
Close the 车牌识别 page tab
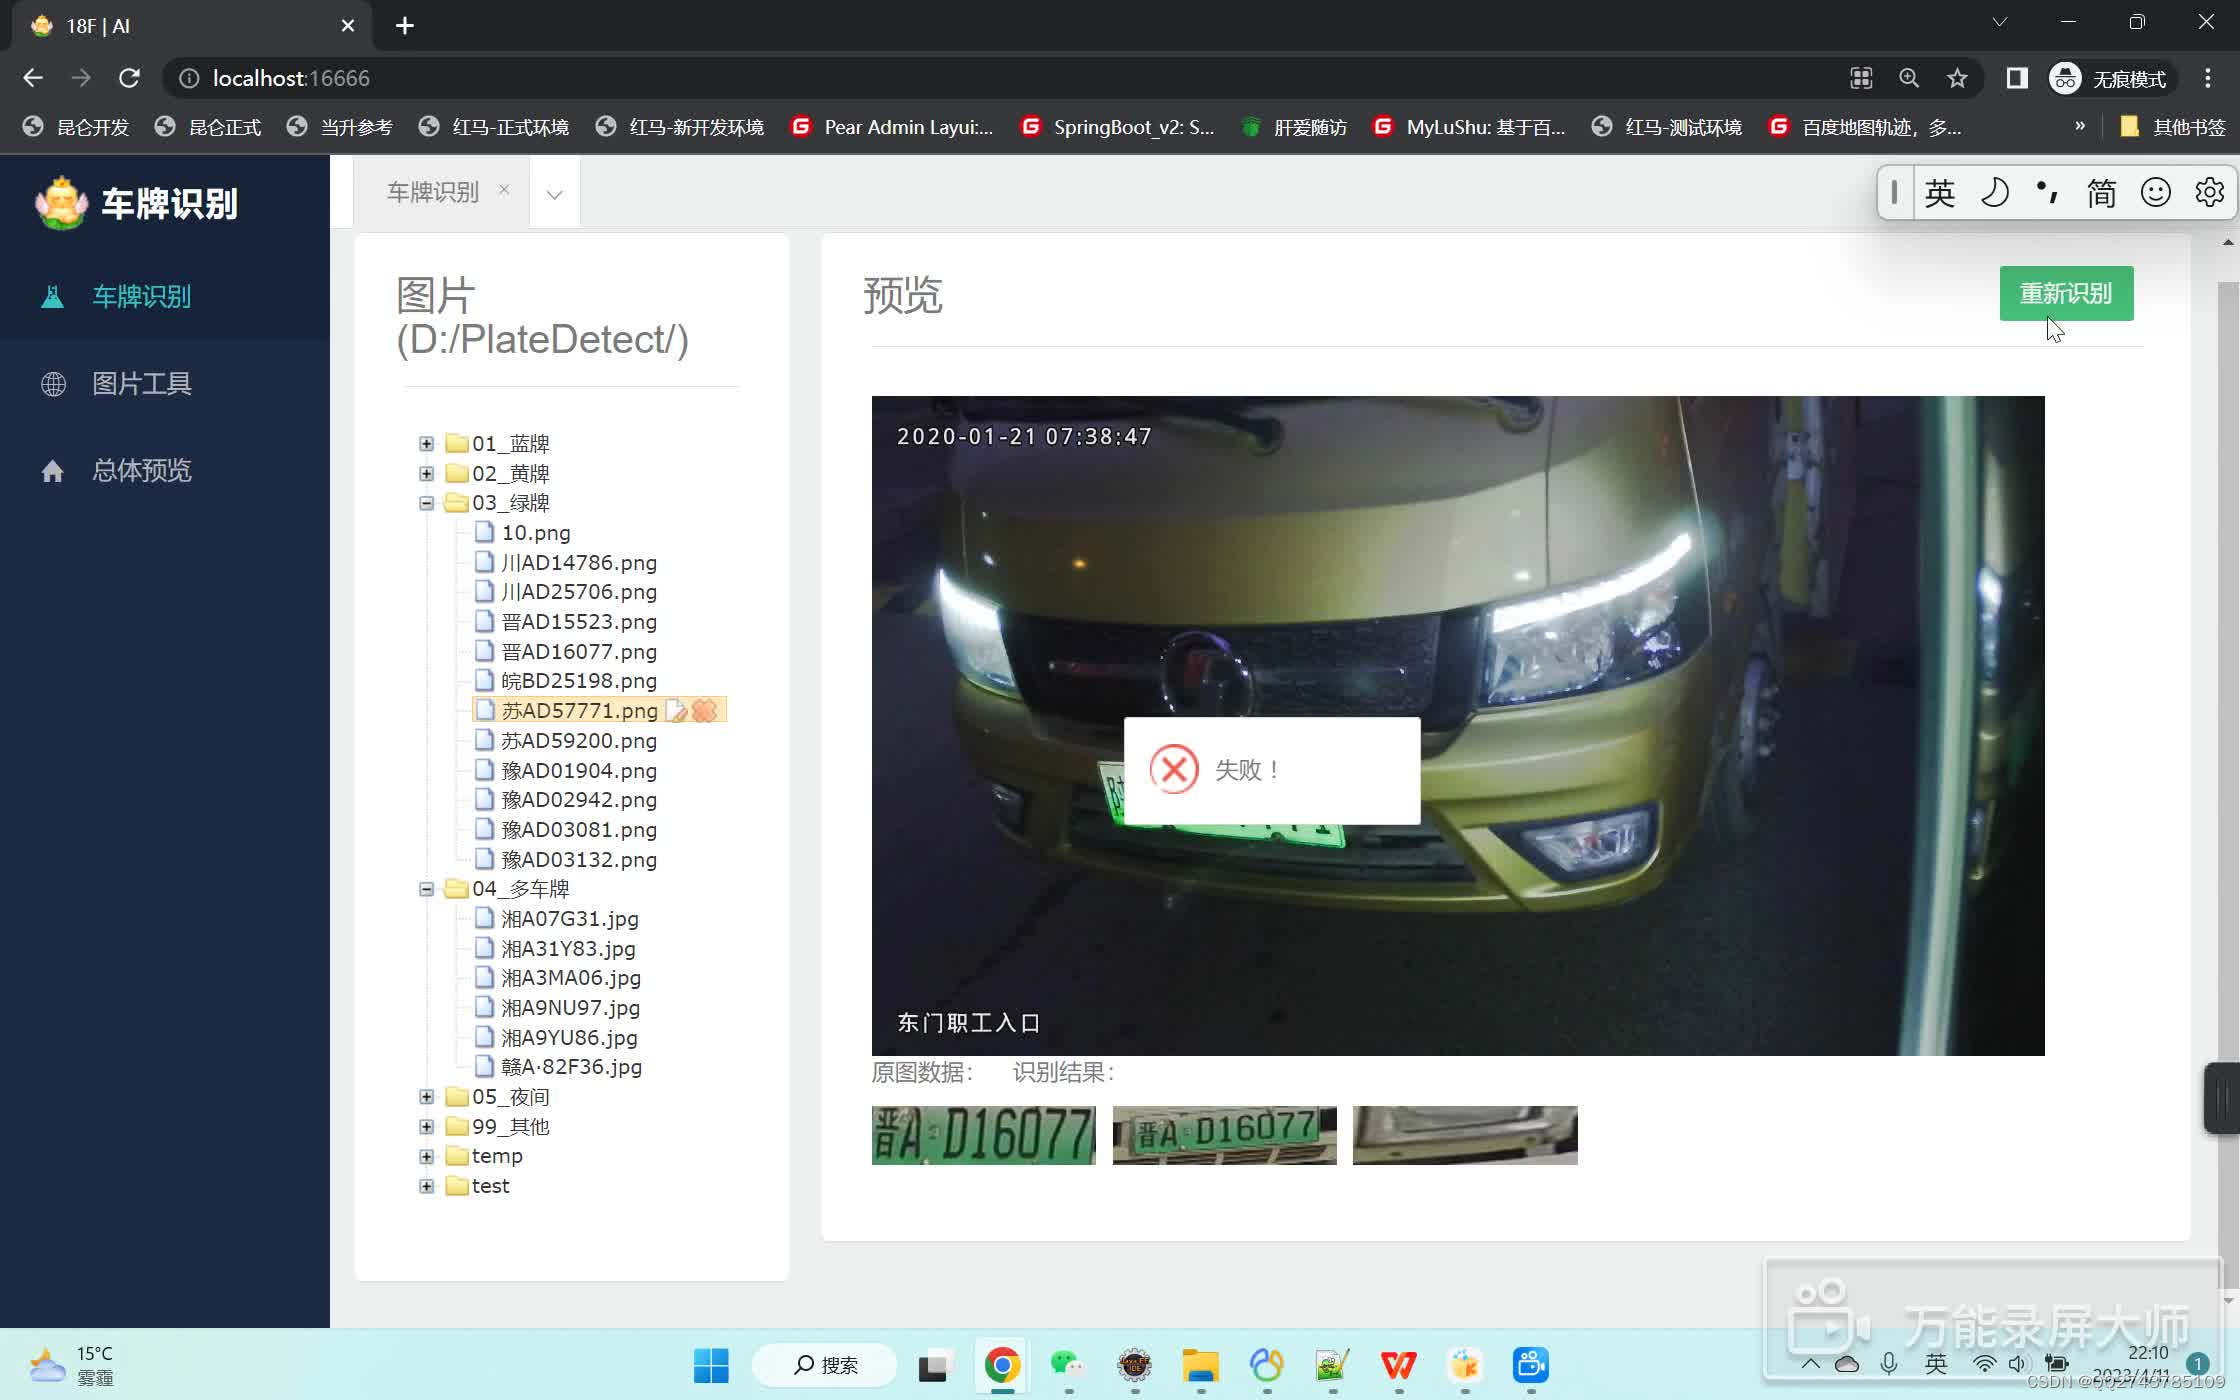504,189
